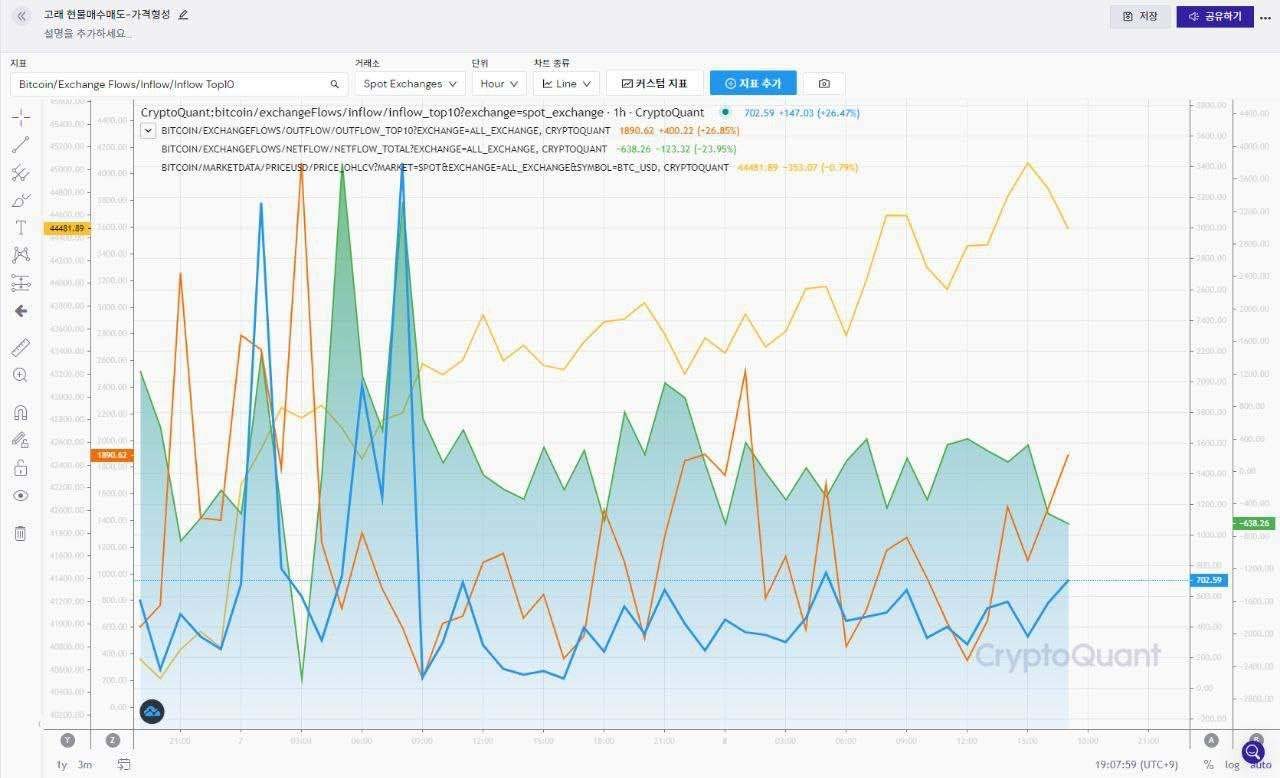Click the pencil icon to edit title
Screen dimensions: 1280x778
pos(183,15)
